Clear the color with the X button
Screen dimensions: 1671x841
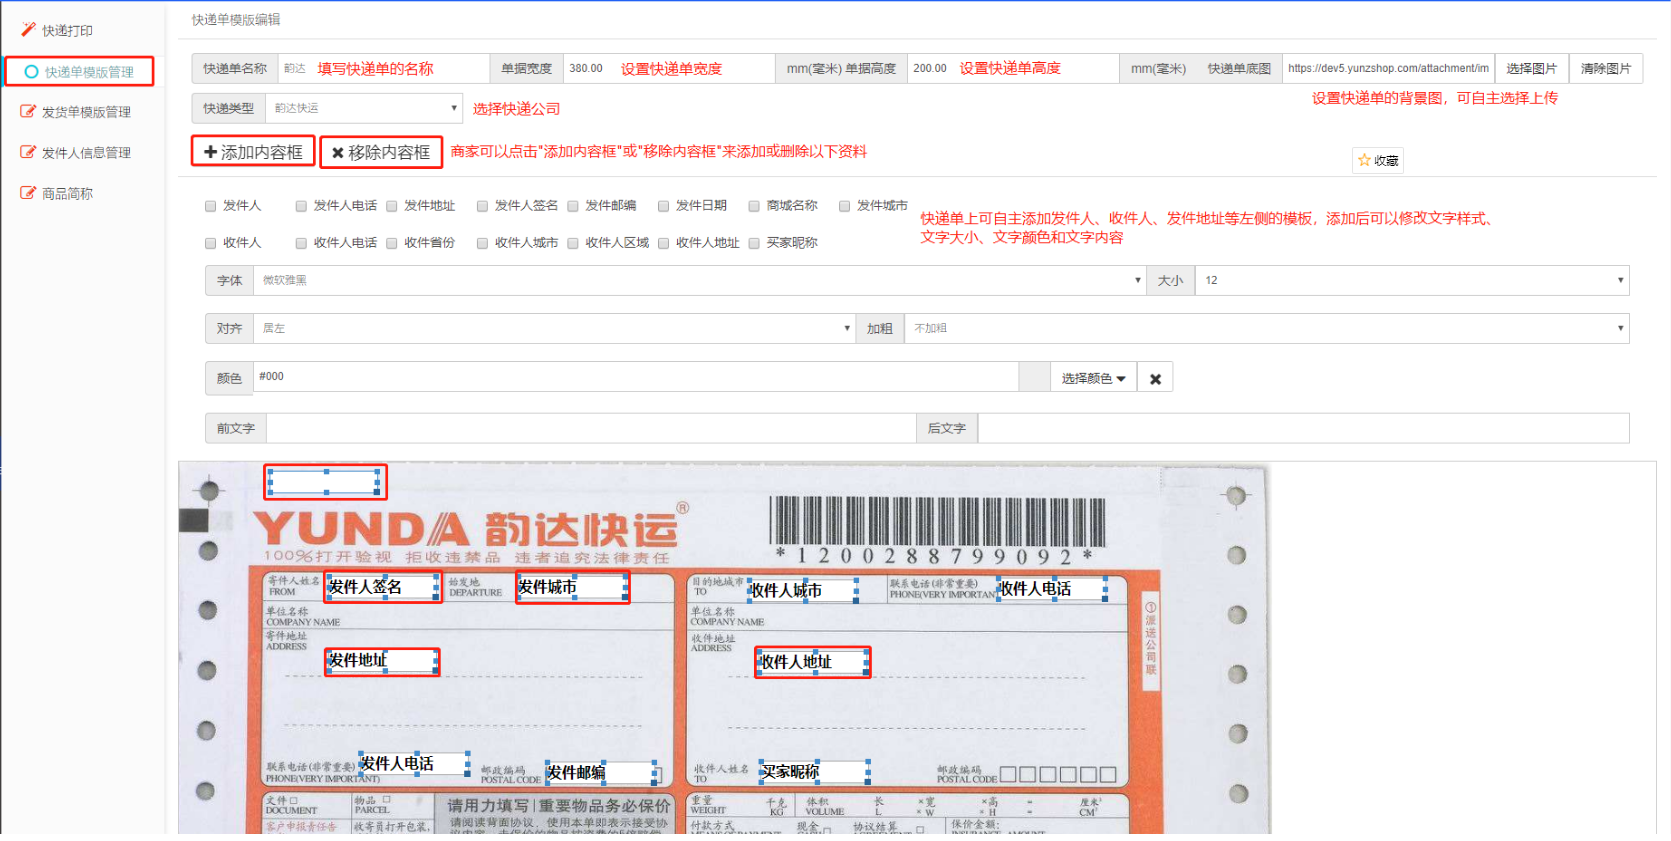(x=1155, y=378)
